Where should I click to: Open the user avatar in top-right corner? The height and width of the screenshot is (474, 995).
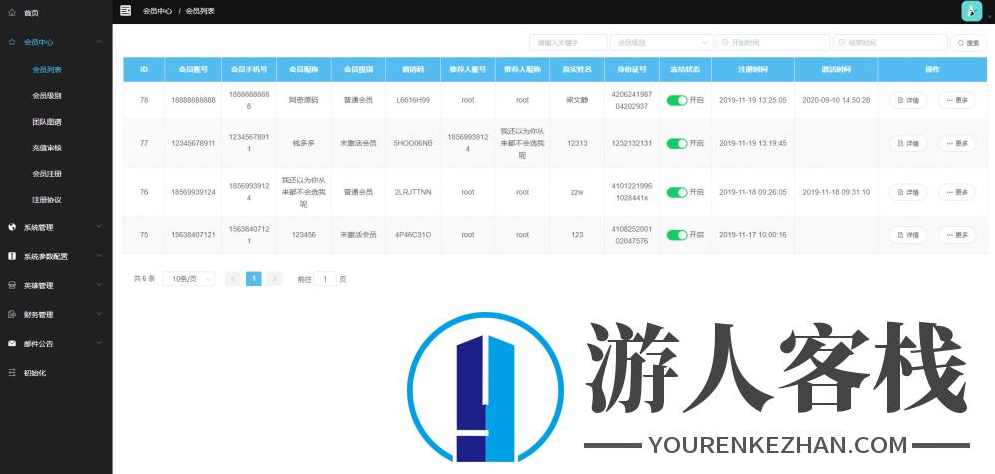[972, 11]
